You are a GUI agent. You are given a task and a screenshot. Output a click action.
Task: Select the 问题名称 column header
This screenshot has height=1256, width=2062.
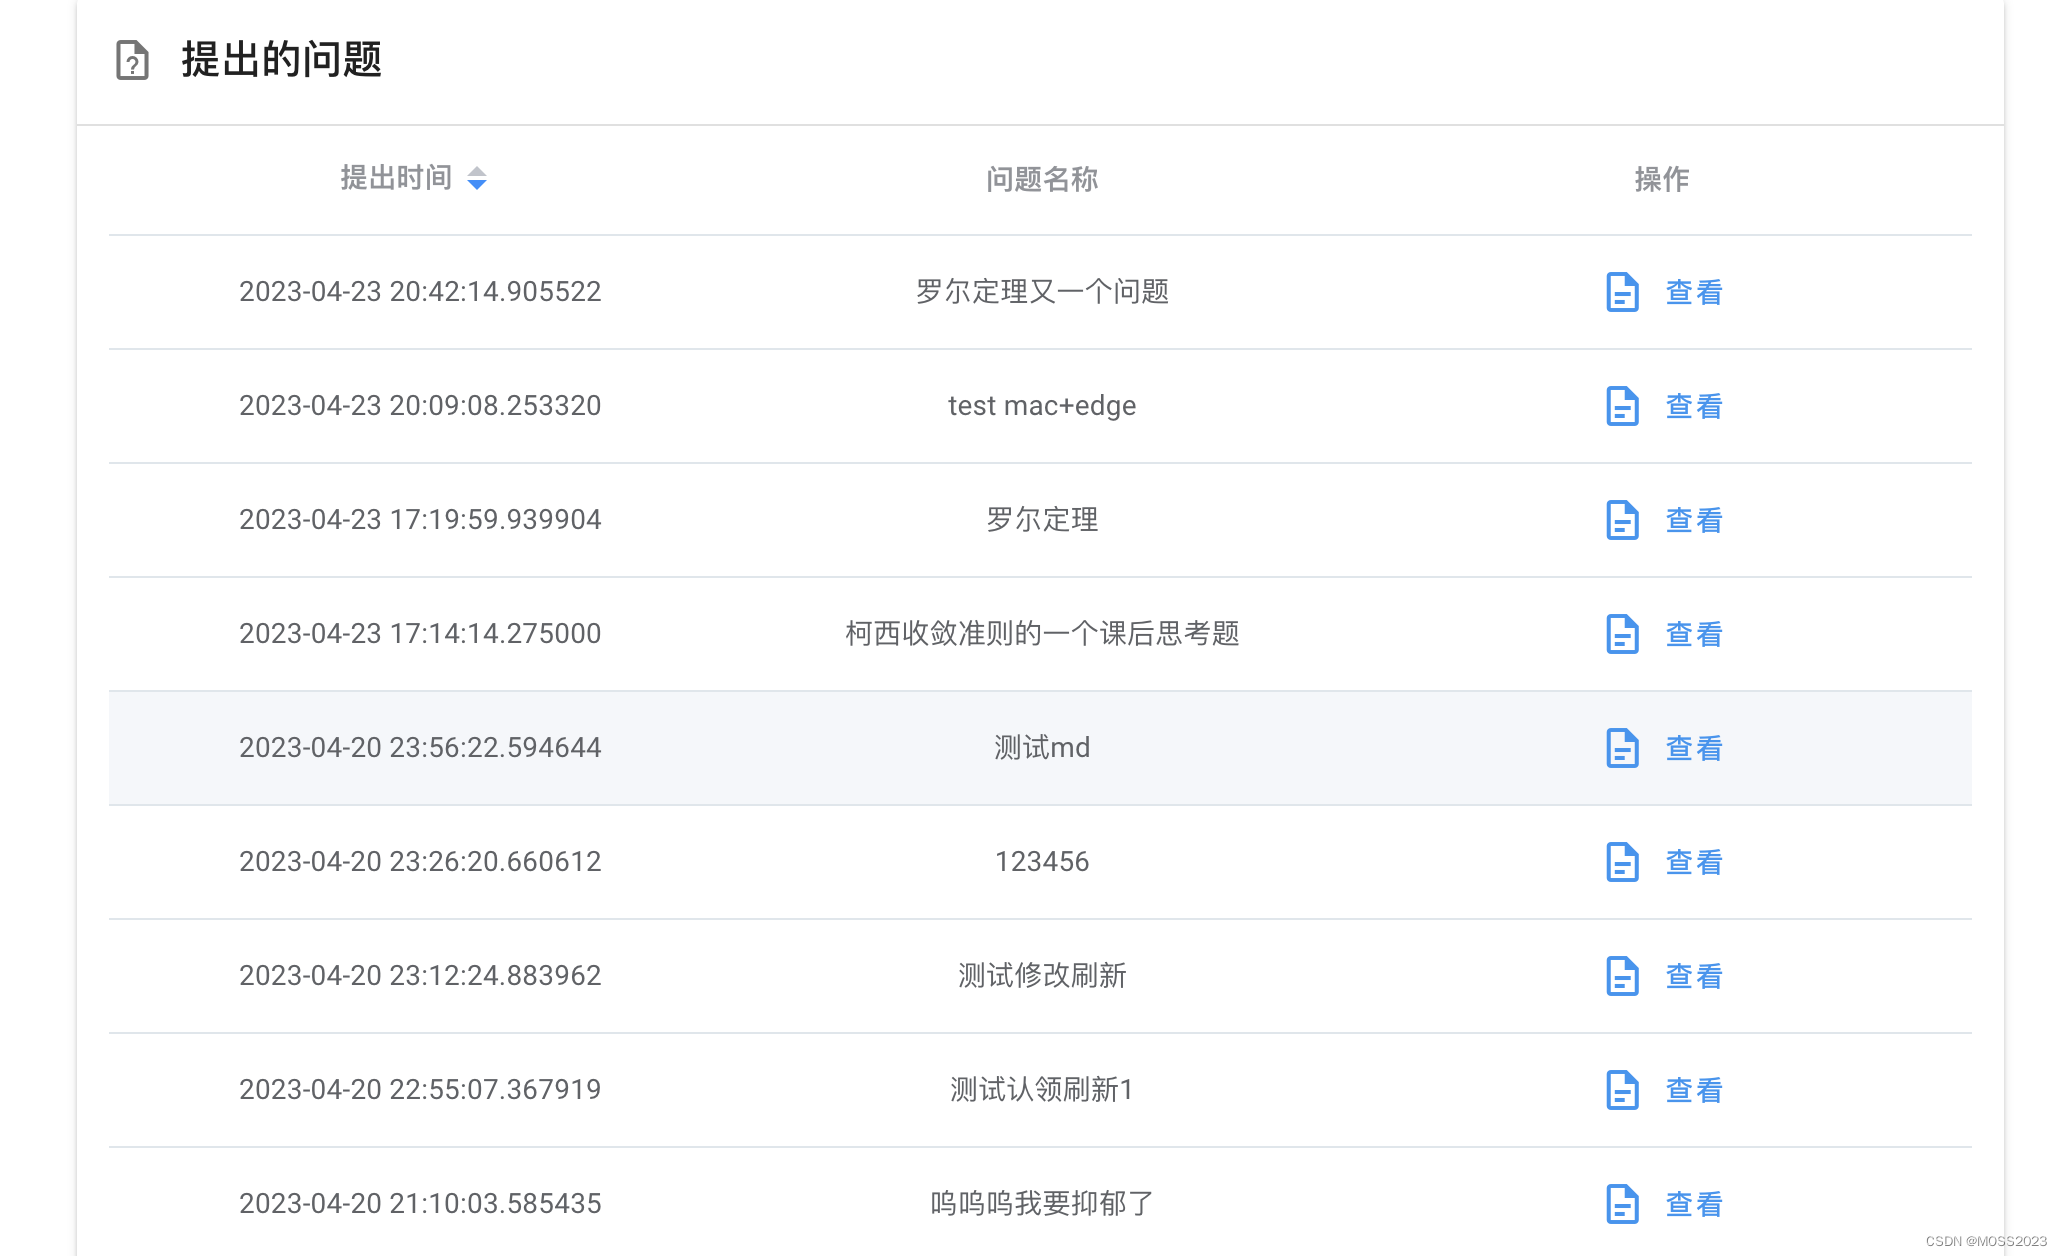pyautogui.click(x=1041, y=179)
